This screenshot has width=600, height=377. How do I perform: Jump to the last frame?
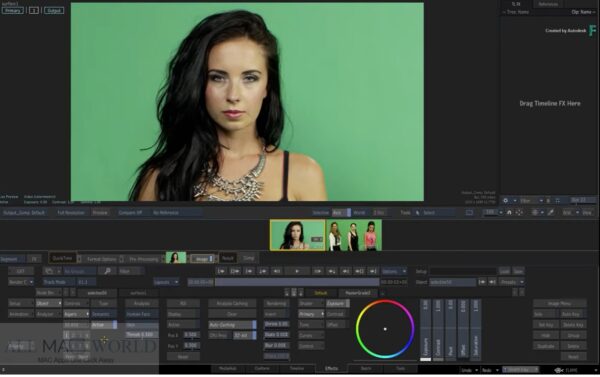point(373,271)
